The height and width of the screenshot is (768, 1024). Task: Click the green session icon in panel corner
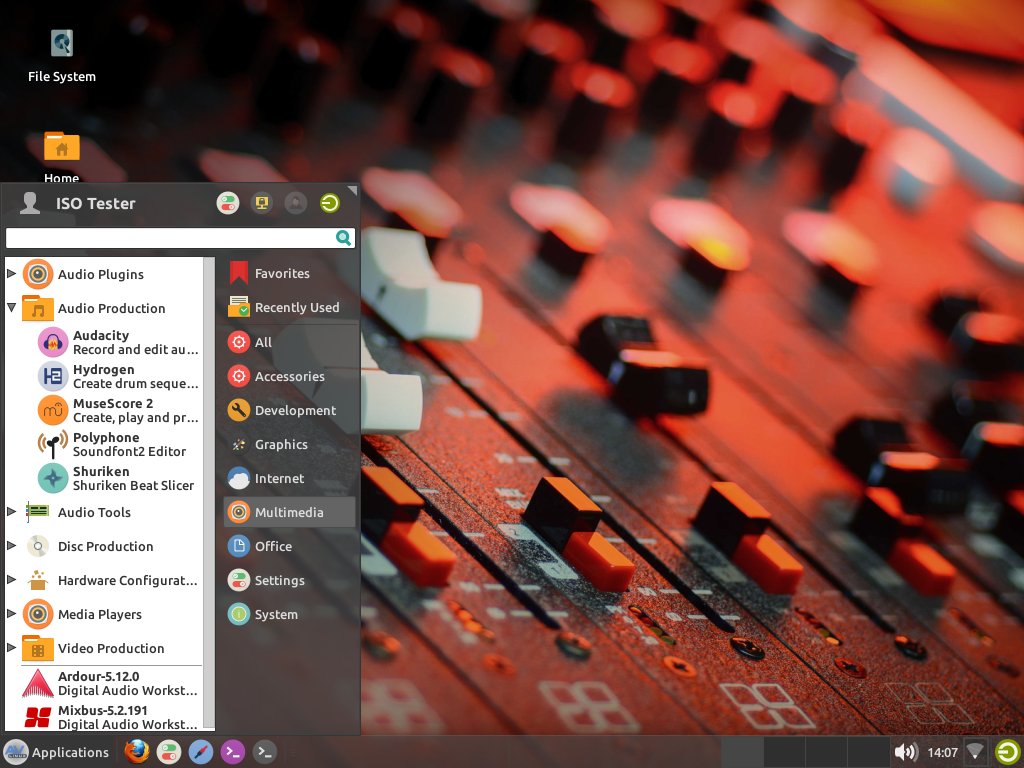(1008, 752)
